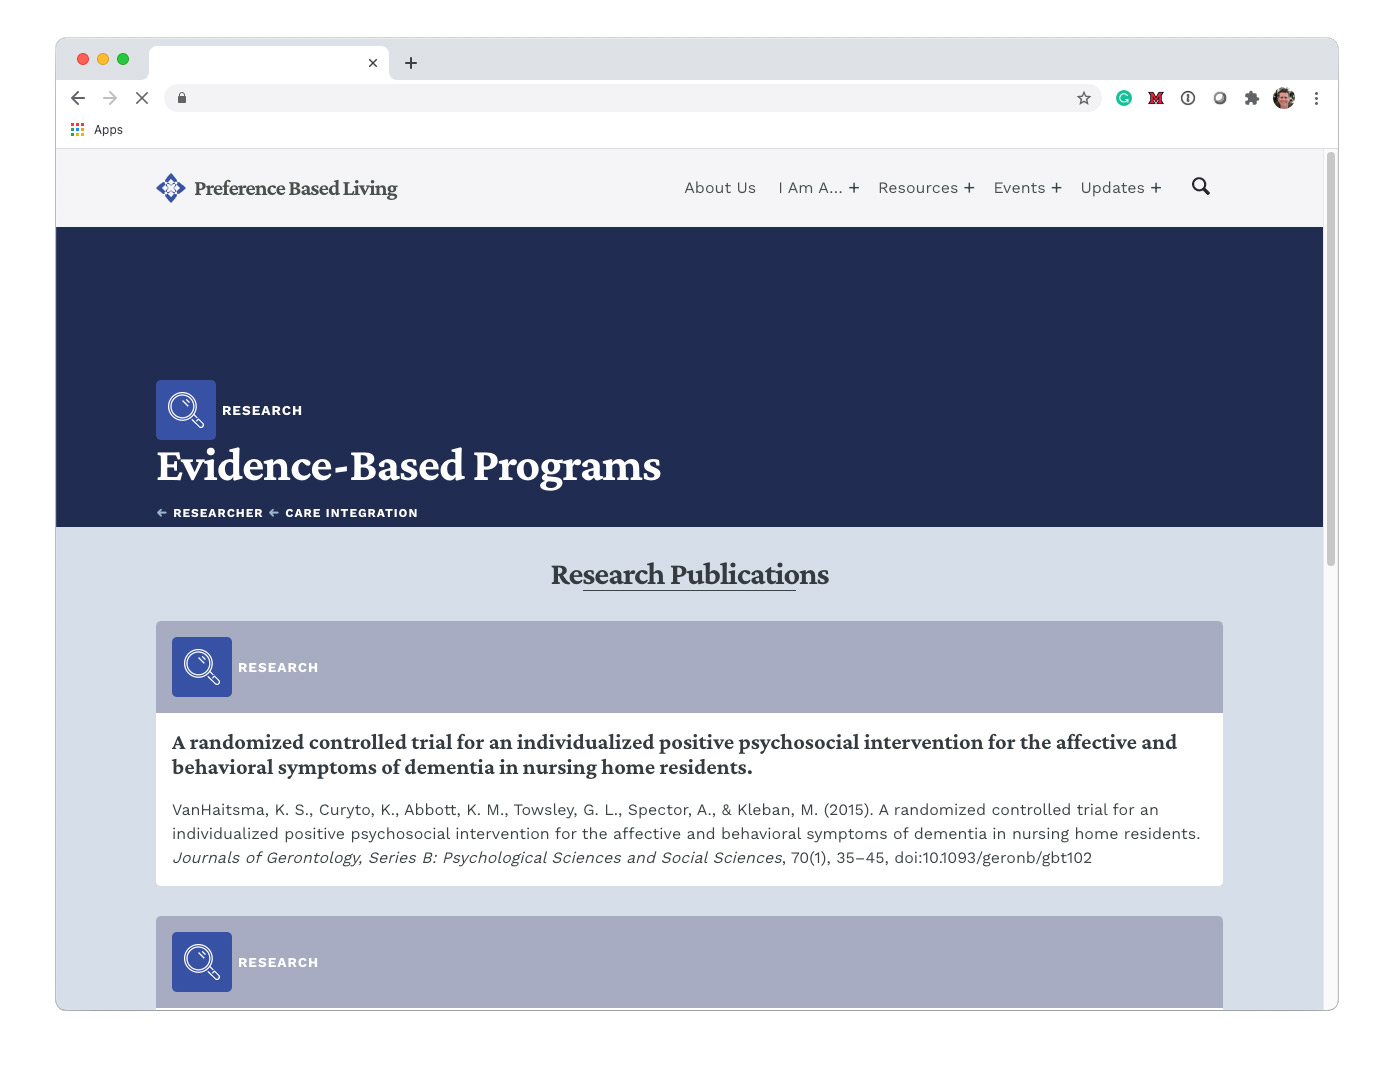Click the RESEARCH label on the second card
Screen dimensions: 1394x1084
coord(278,963)
